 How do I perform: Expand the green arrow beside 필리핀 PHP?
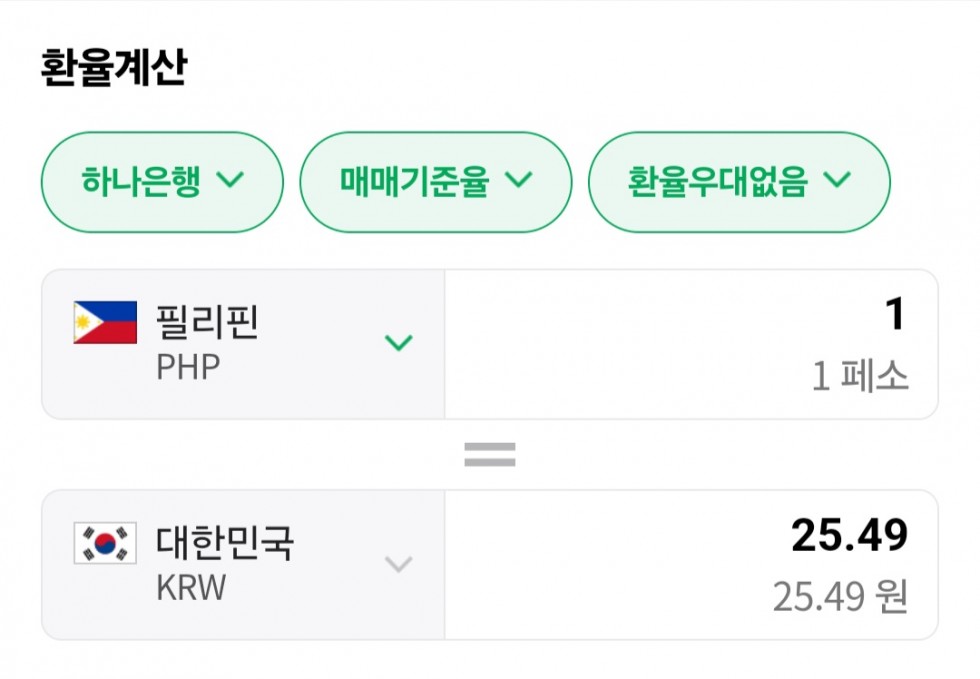[399, 343]
